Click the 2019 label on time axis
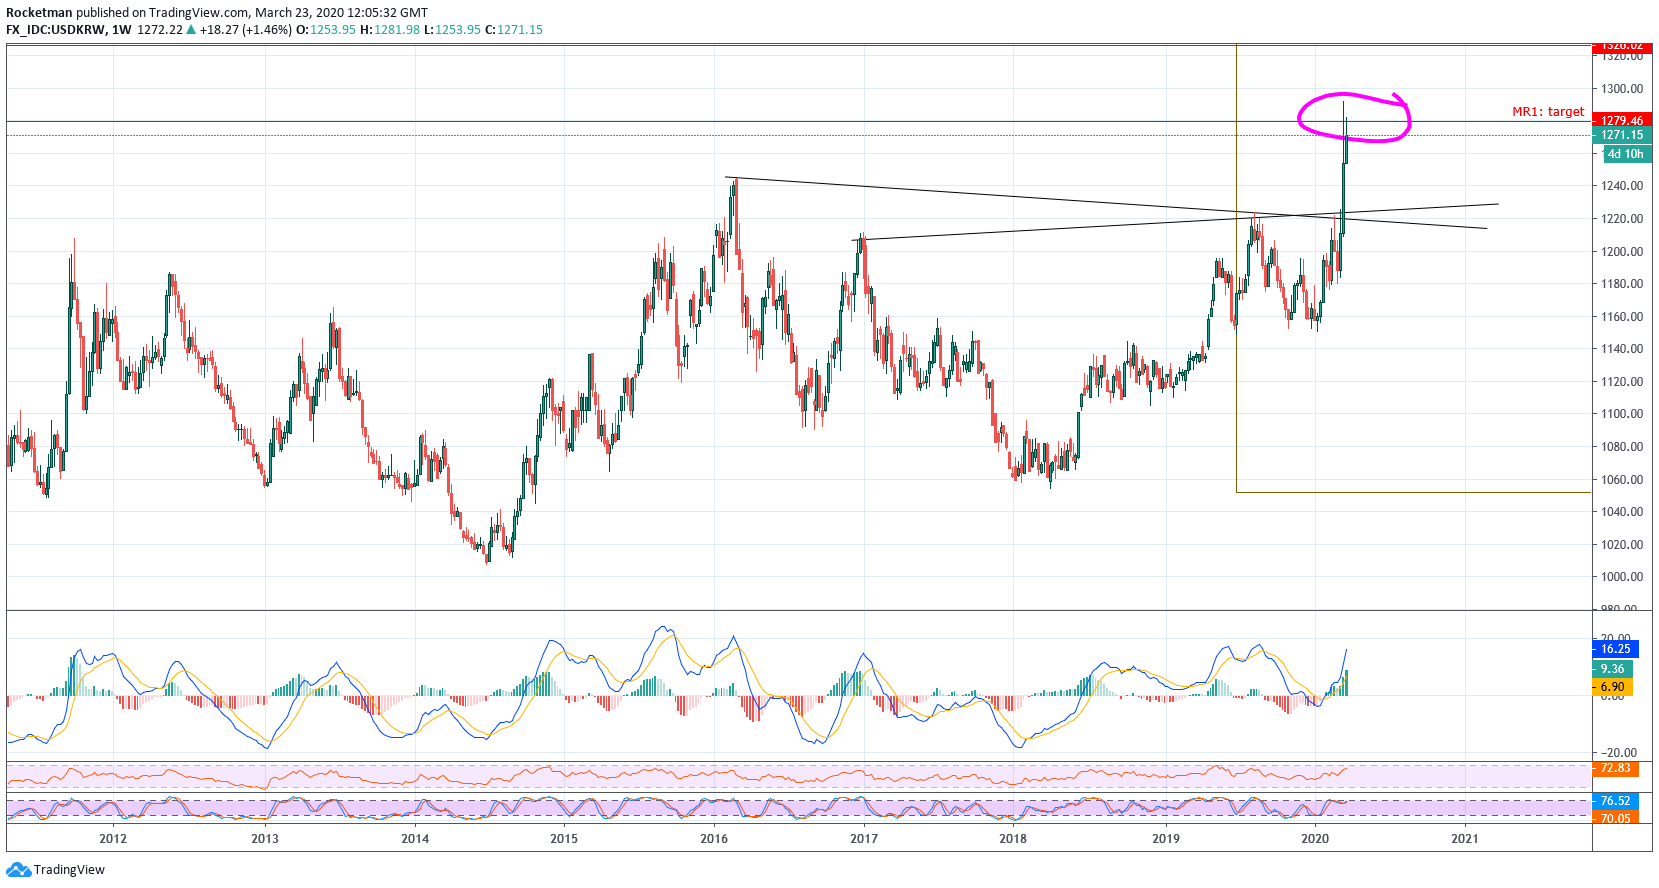 click(1166, 839)
